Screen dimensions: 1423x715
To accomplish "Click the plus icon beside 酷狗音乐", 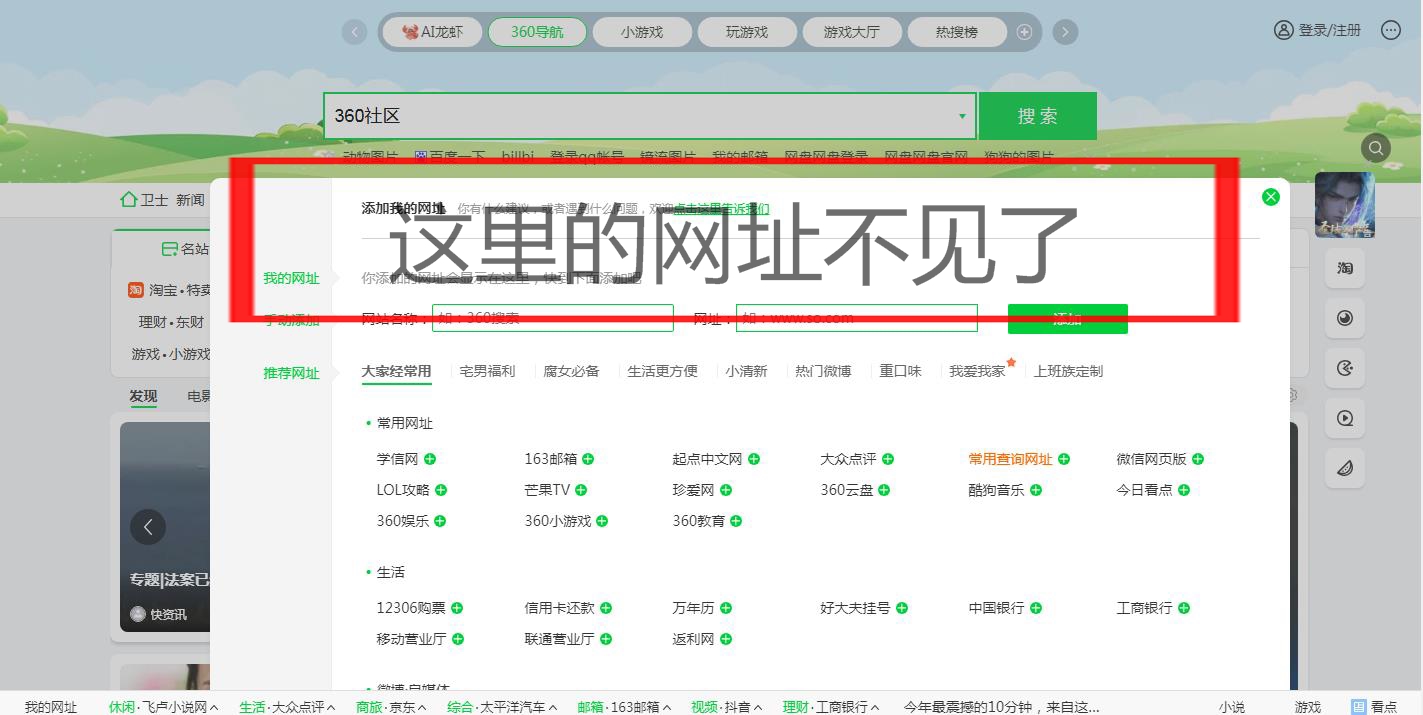I will (x=1036, y=490).
